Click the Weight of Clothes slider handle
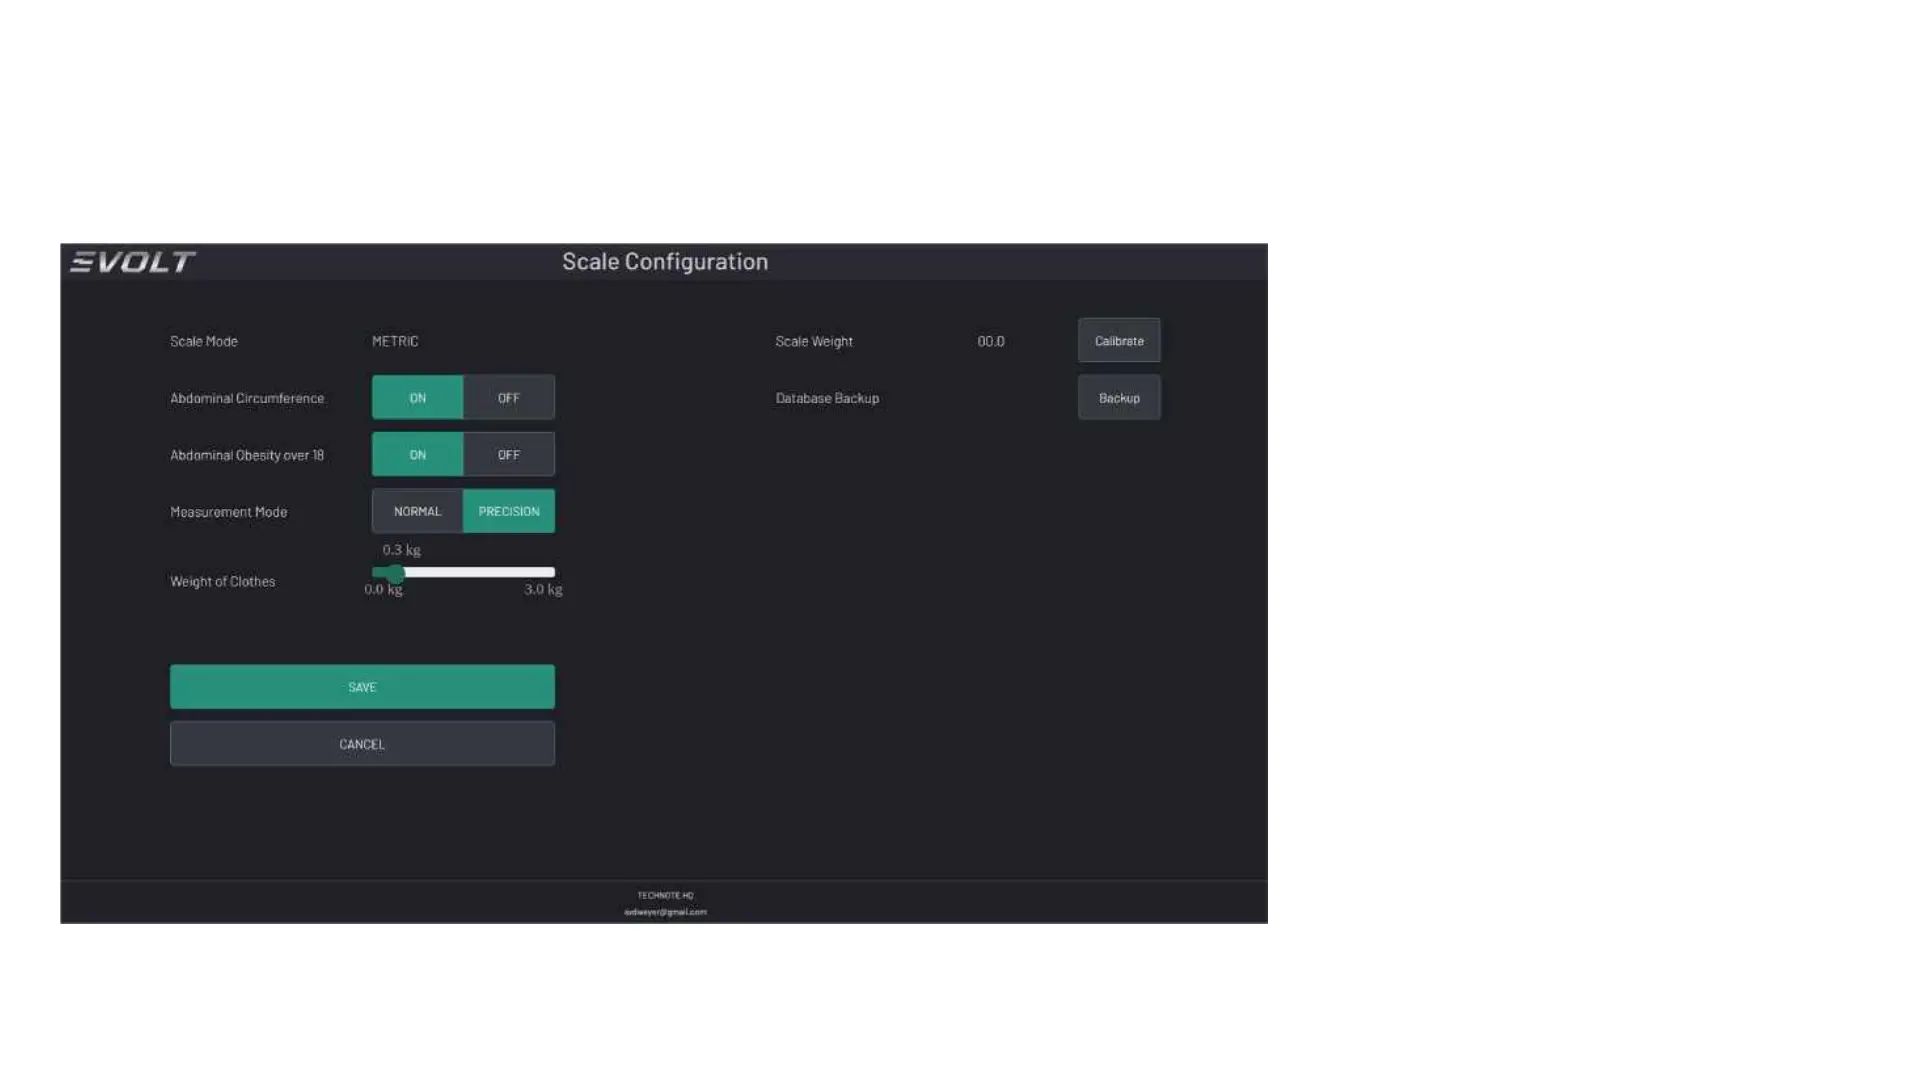The image size is (1920, 1080). click(396, 573)
